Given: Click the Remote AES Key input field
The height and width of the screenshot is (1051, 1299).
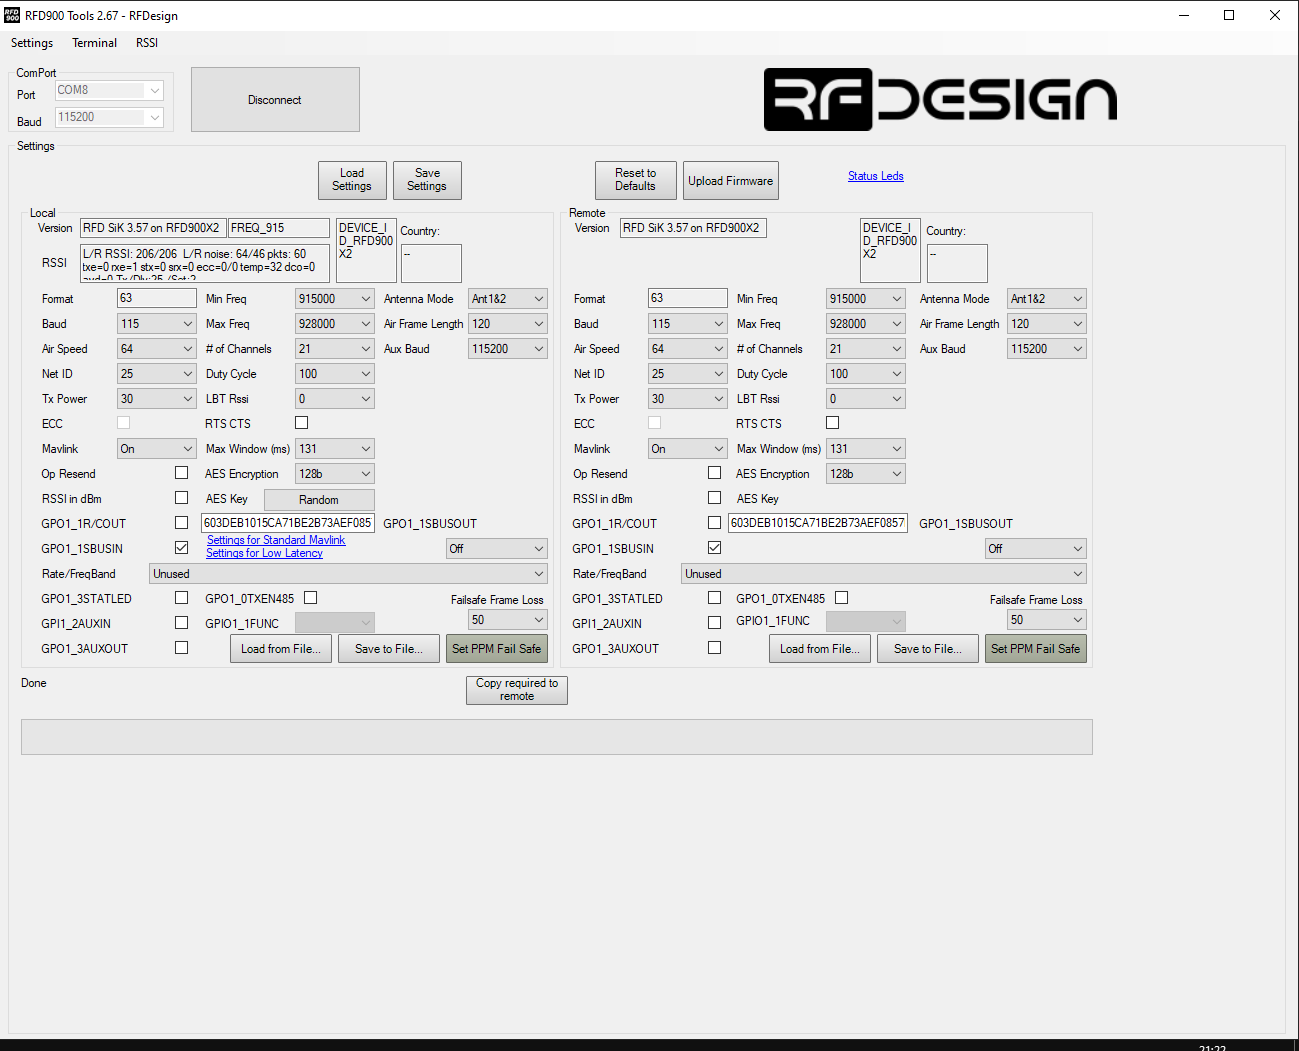Looking at the screenshot, I should (x=818, y=523).
